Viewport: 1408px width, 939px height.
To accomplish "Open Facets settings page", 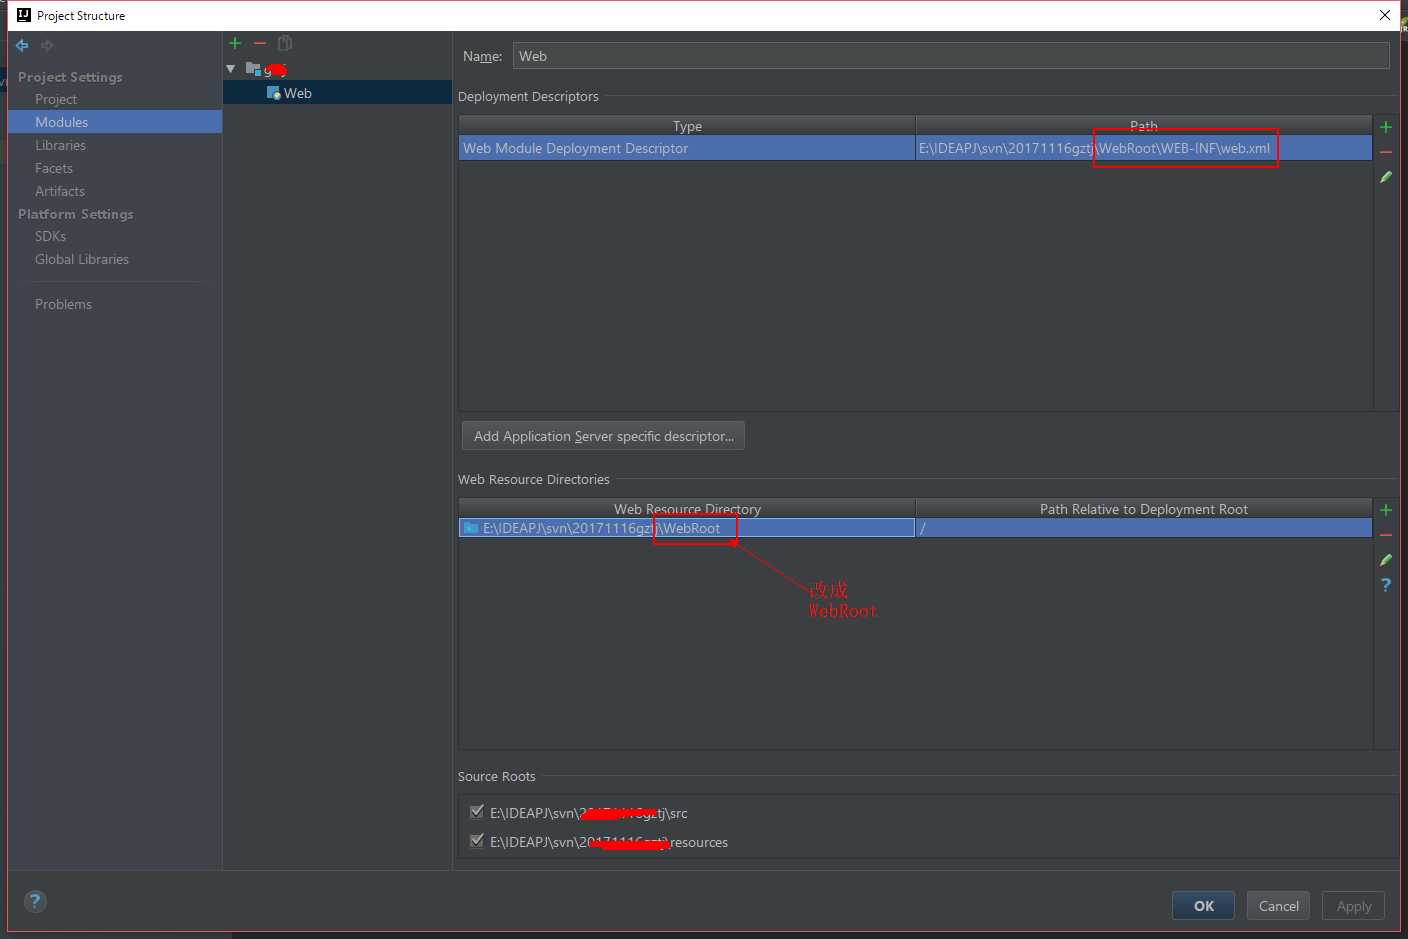I will pos(54,168).
